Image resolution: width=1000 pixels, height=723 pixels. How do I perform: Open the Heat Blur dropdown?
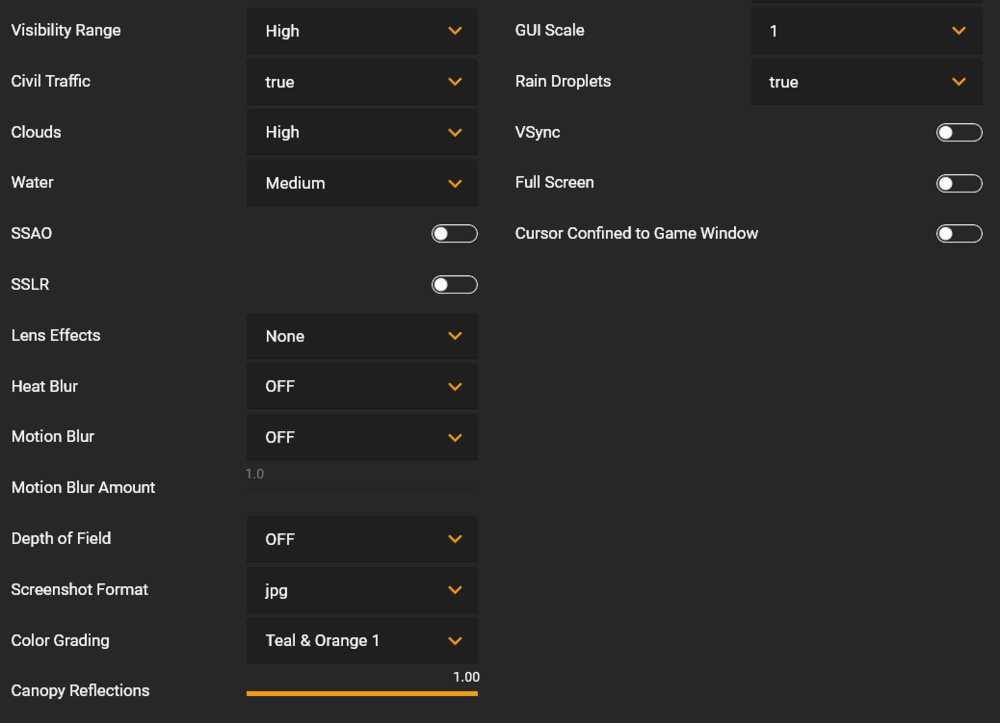[x=361, y=386]
